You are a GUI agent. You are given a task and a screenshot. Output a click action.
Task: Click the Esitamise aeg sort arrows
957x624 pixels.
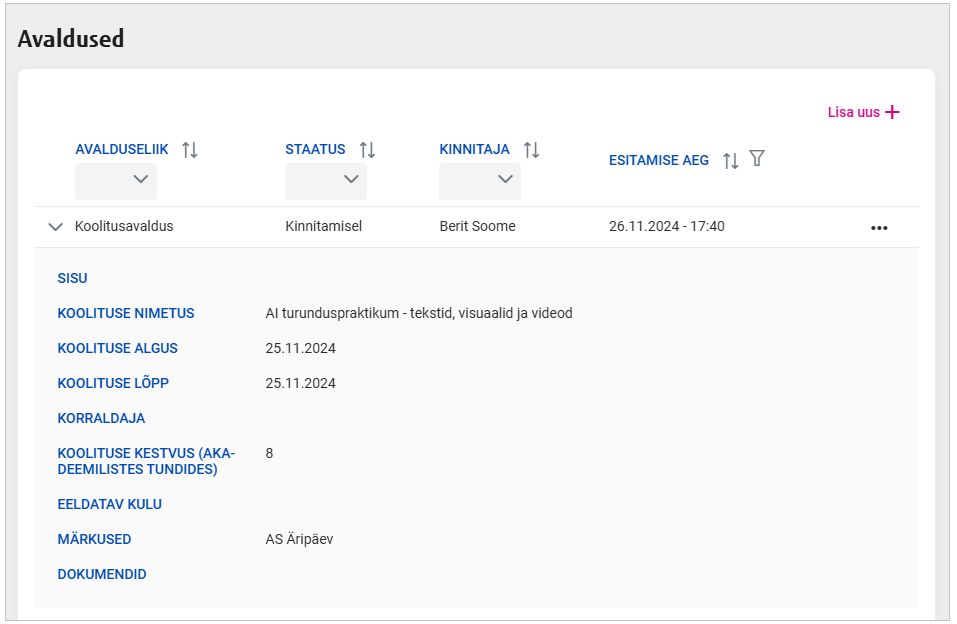pos(730,160)
